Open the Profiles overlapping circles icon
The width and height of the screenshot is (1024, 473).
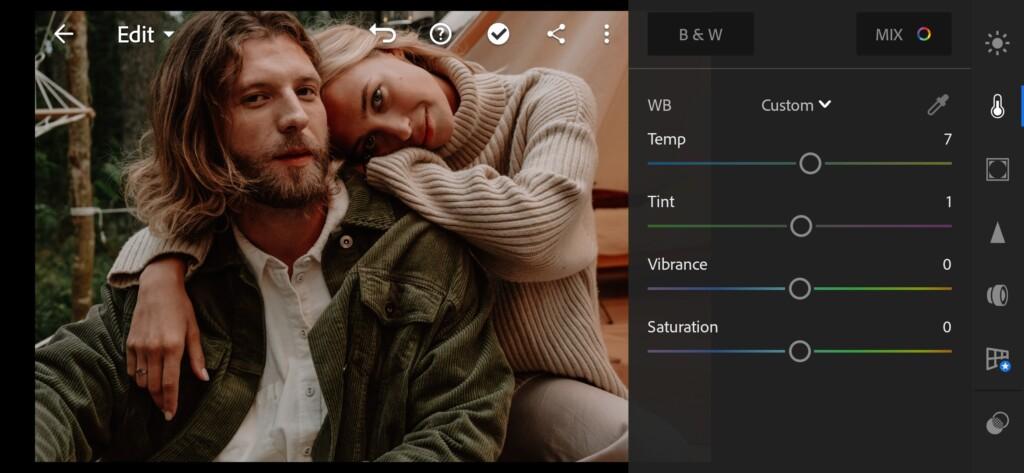997,422
